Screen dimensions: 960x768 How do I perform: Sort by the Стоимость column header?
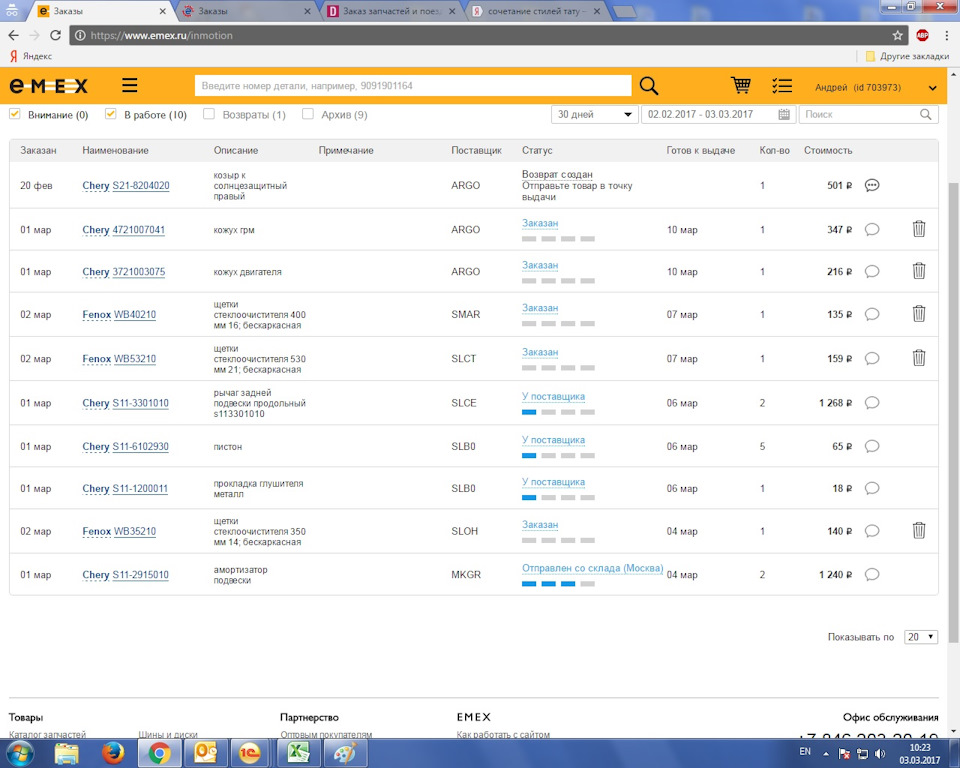tap(828, 150)
